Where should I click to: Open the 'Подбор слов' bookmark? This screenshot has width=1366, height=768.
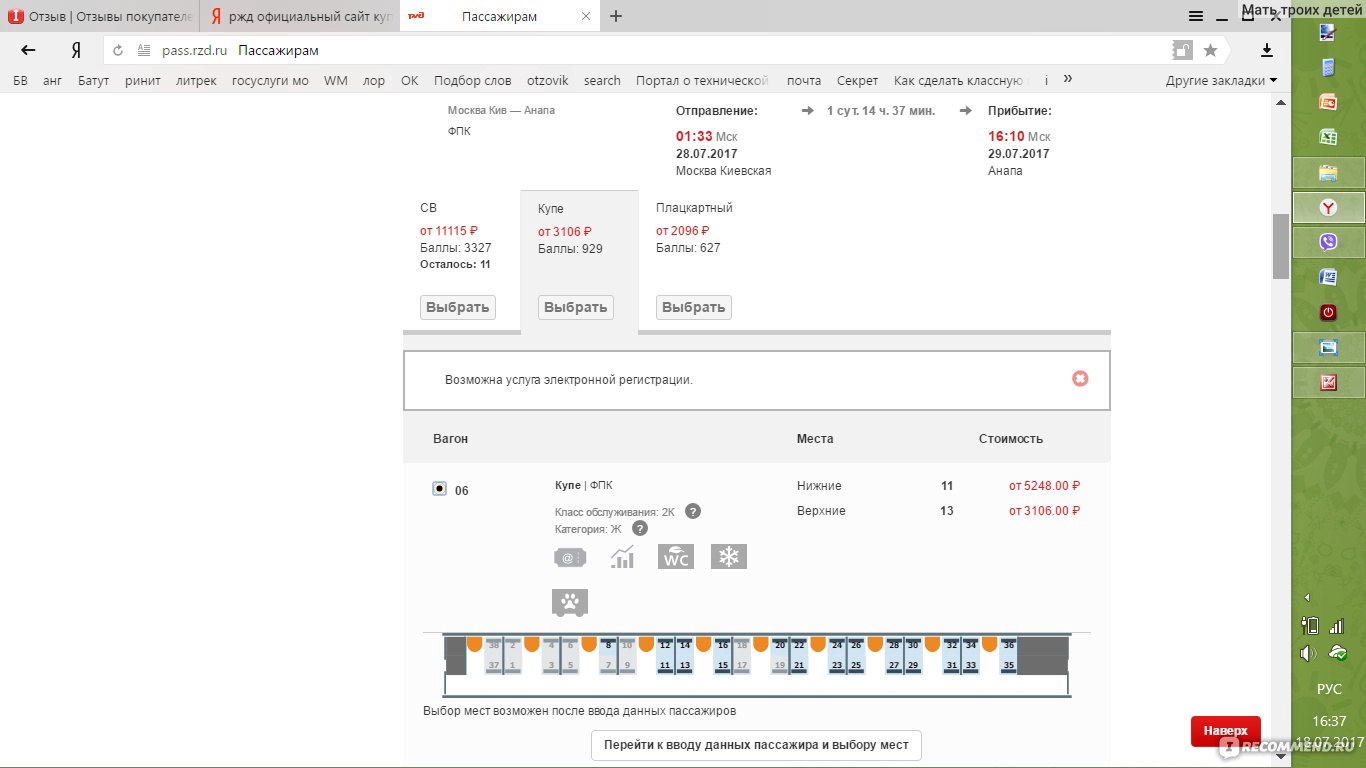tap(472, 81)
